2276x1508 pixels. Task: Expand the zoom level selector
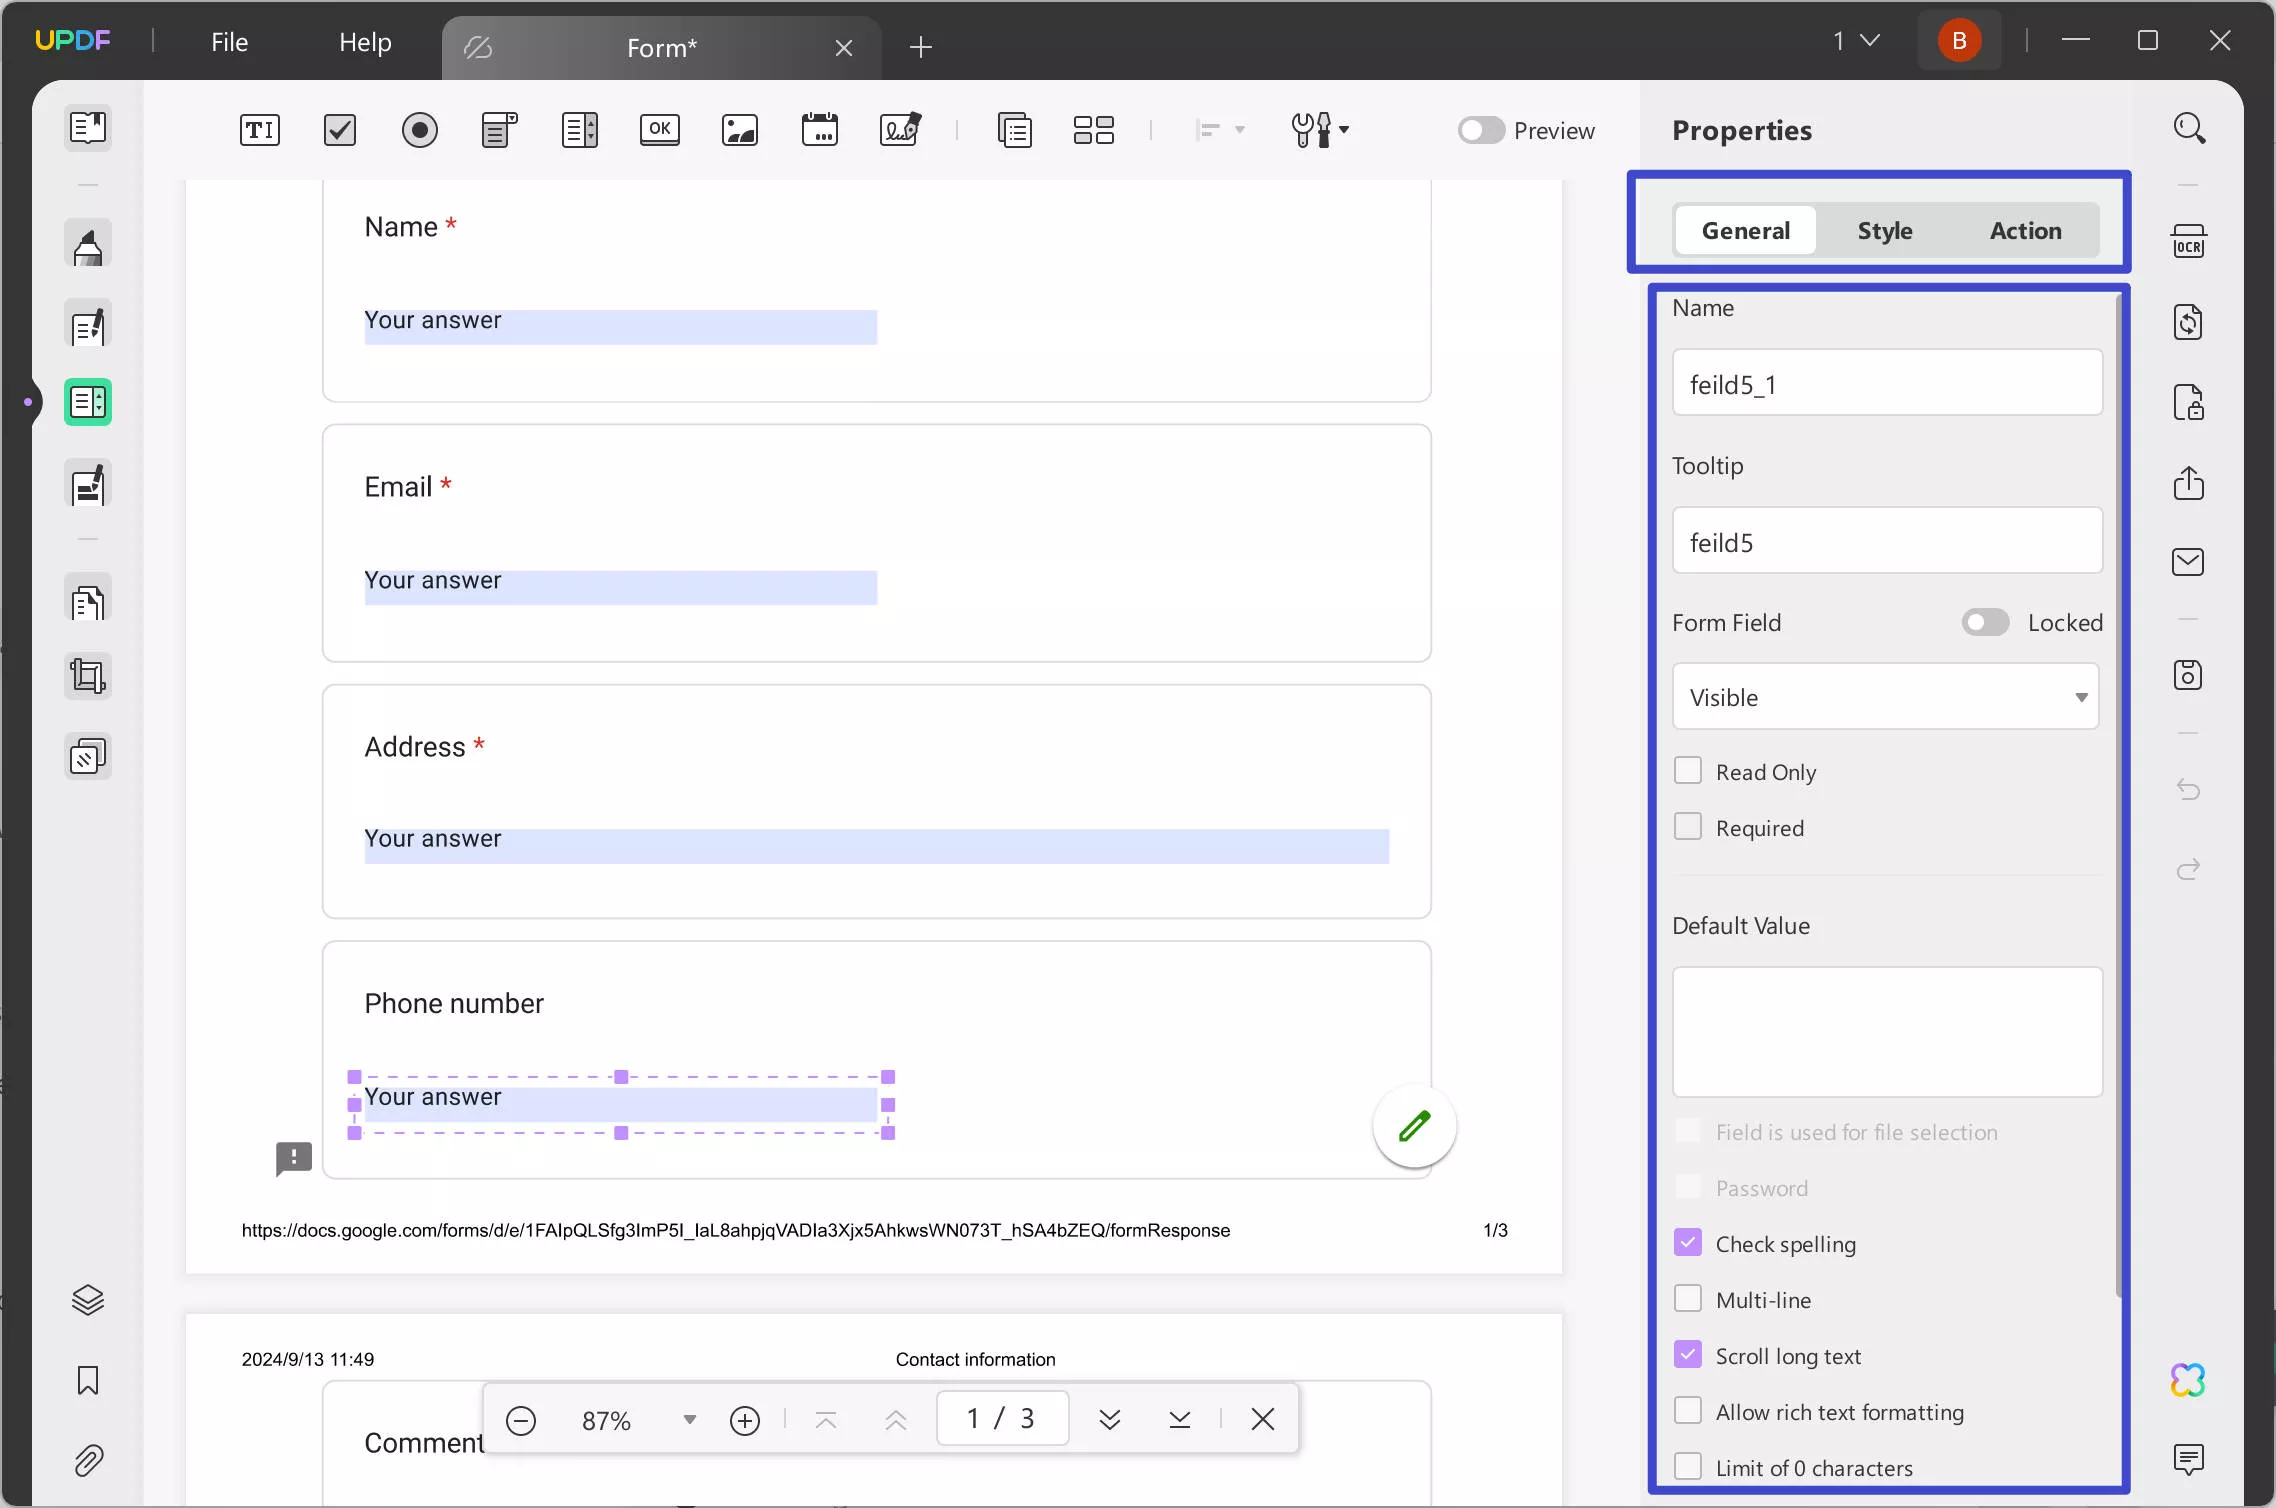688,1420
